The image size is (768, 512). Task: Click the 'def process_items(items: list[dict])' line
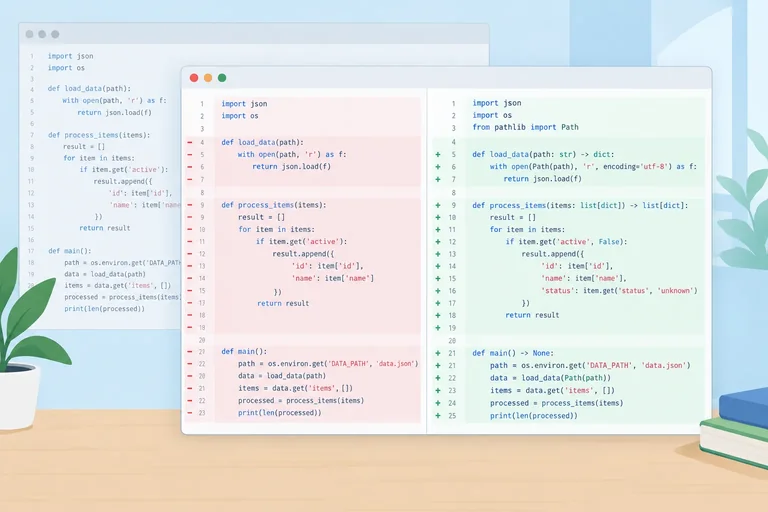click(580, 205)
